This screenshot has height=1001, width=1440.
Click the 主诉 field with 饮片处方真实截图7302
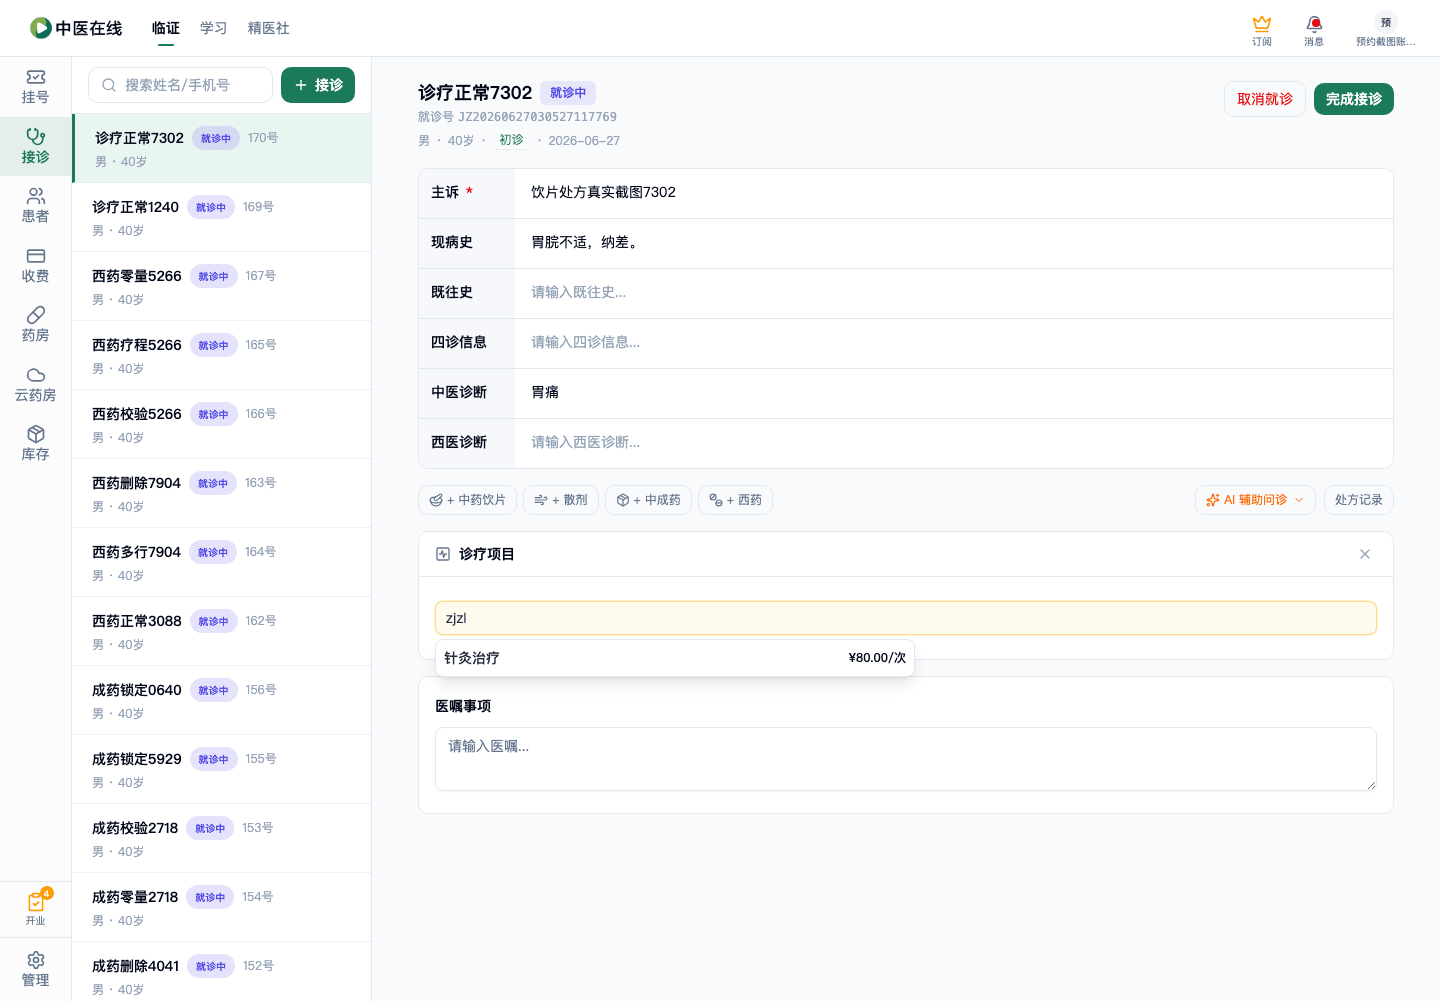point(953,193)
